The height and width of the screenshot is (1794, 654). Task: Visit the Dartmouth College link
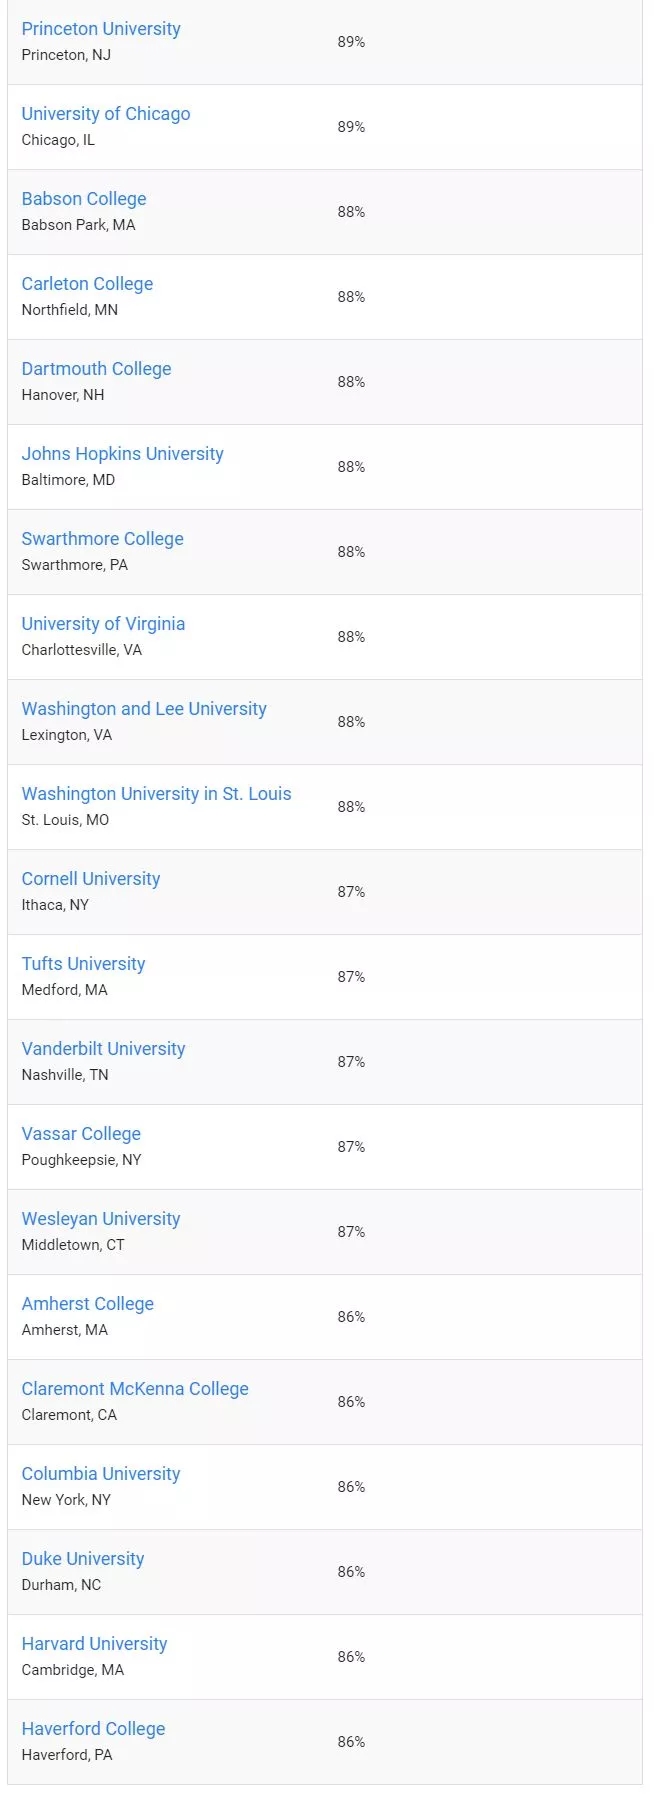(x=96, y=369)
